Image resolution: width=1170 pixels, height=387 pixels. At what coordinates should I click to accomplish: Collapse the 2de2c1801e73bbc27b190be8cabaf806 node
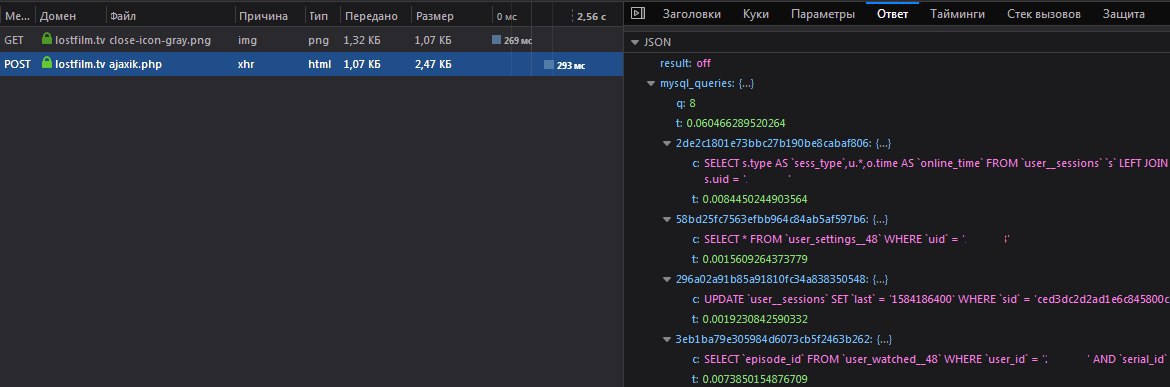(667, 143)
